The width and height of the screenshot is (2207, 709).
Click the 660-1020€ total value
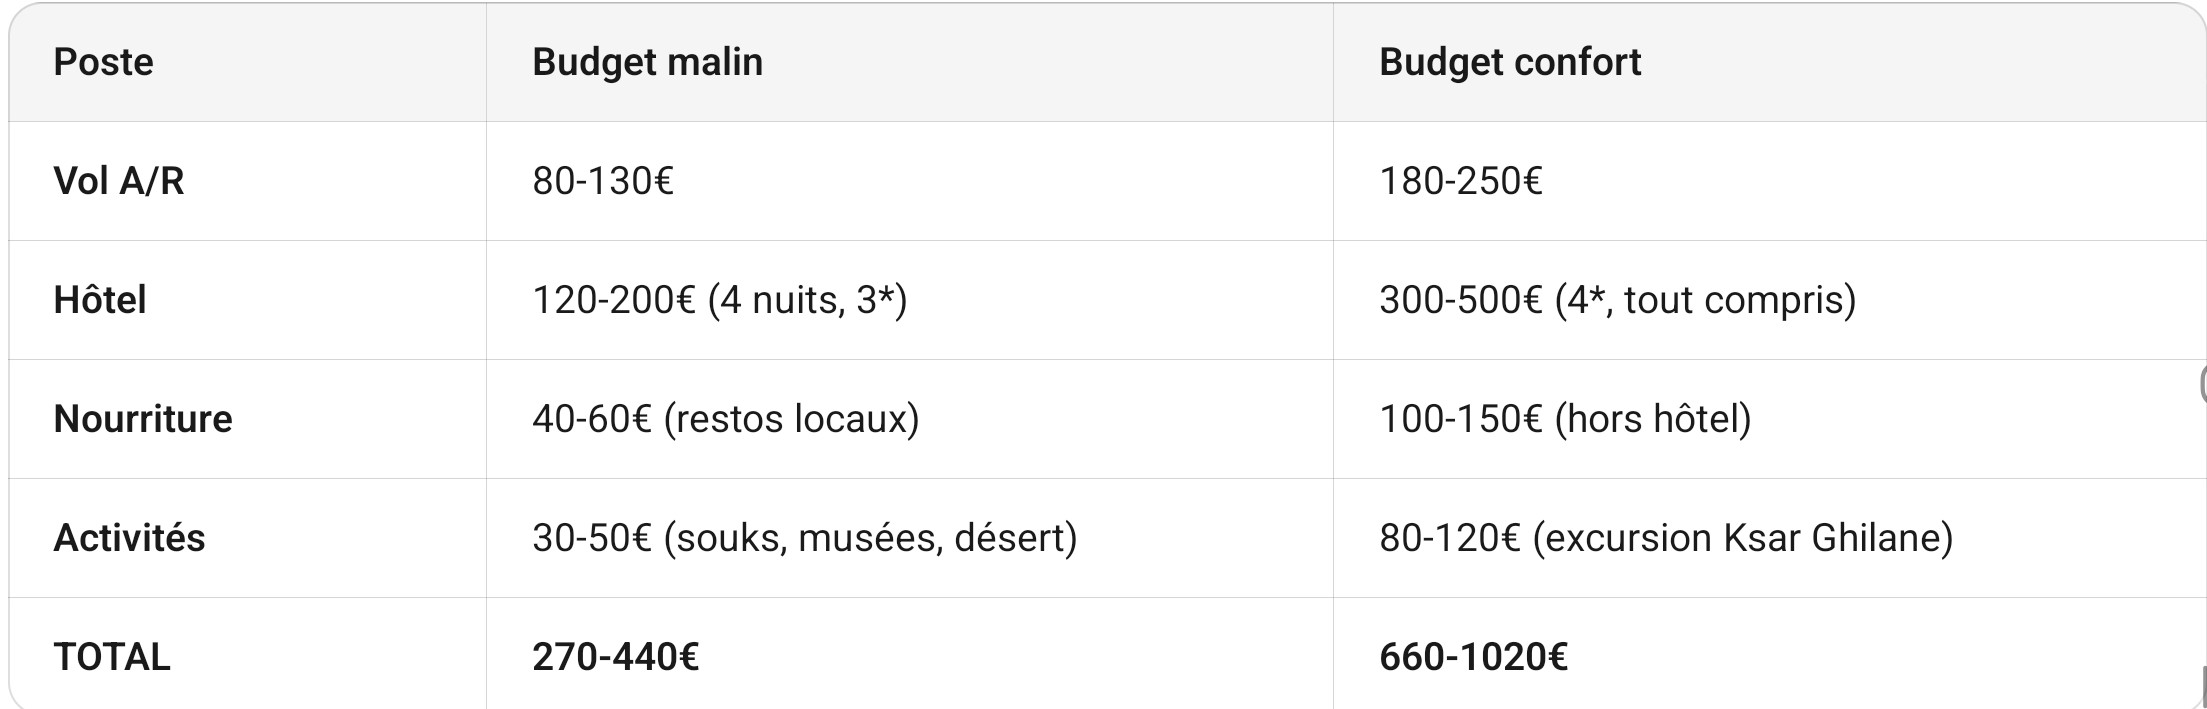(1472, 657)
